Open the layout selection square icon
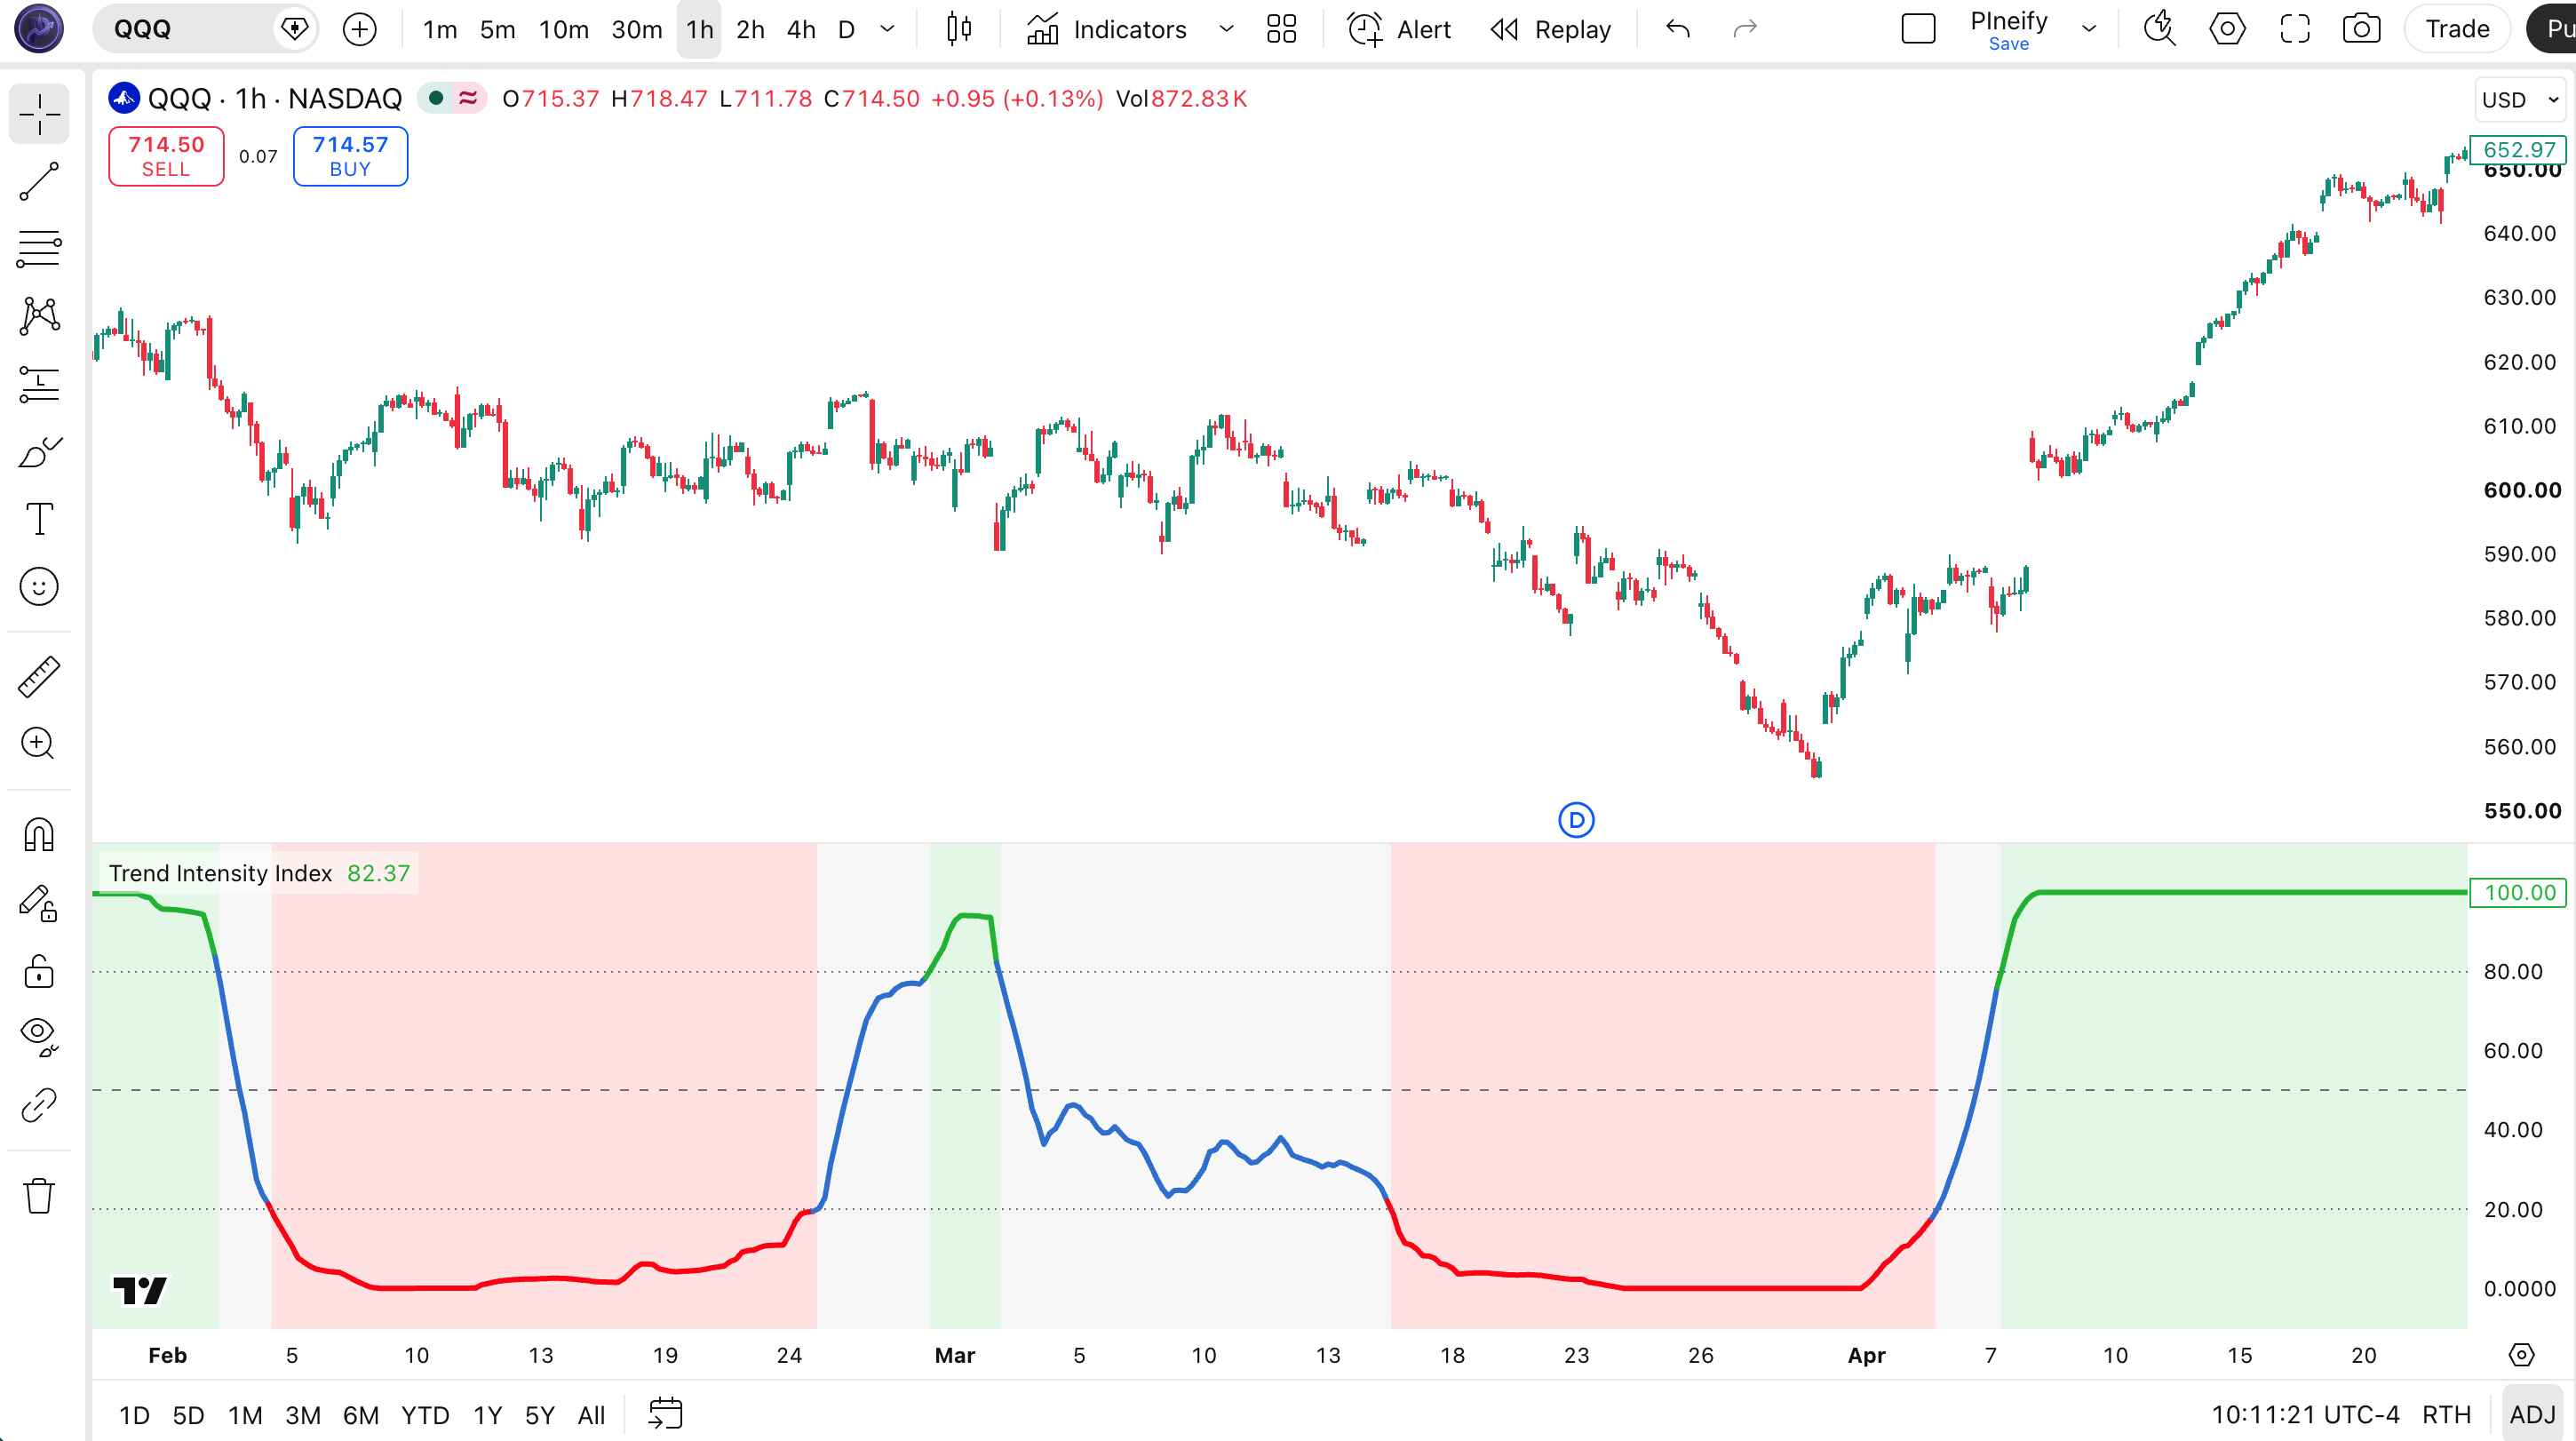Screen dimensions: 2576x1441 (1918, 29)
